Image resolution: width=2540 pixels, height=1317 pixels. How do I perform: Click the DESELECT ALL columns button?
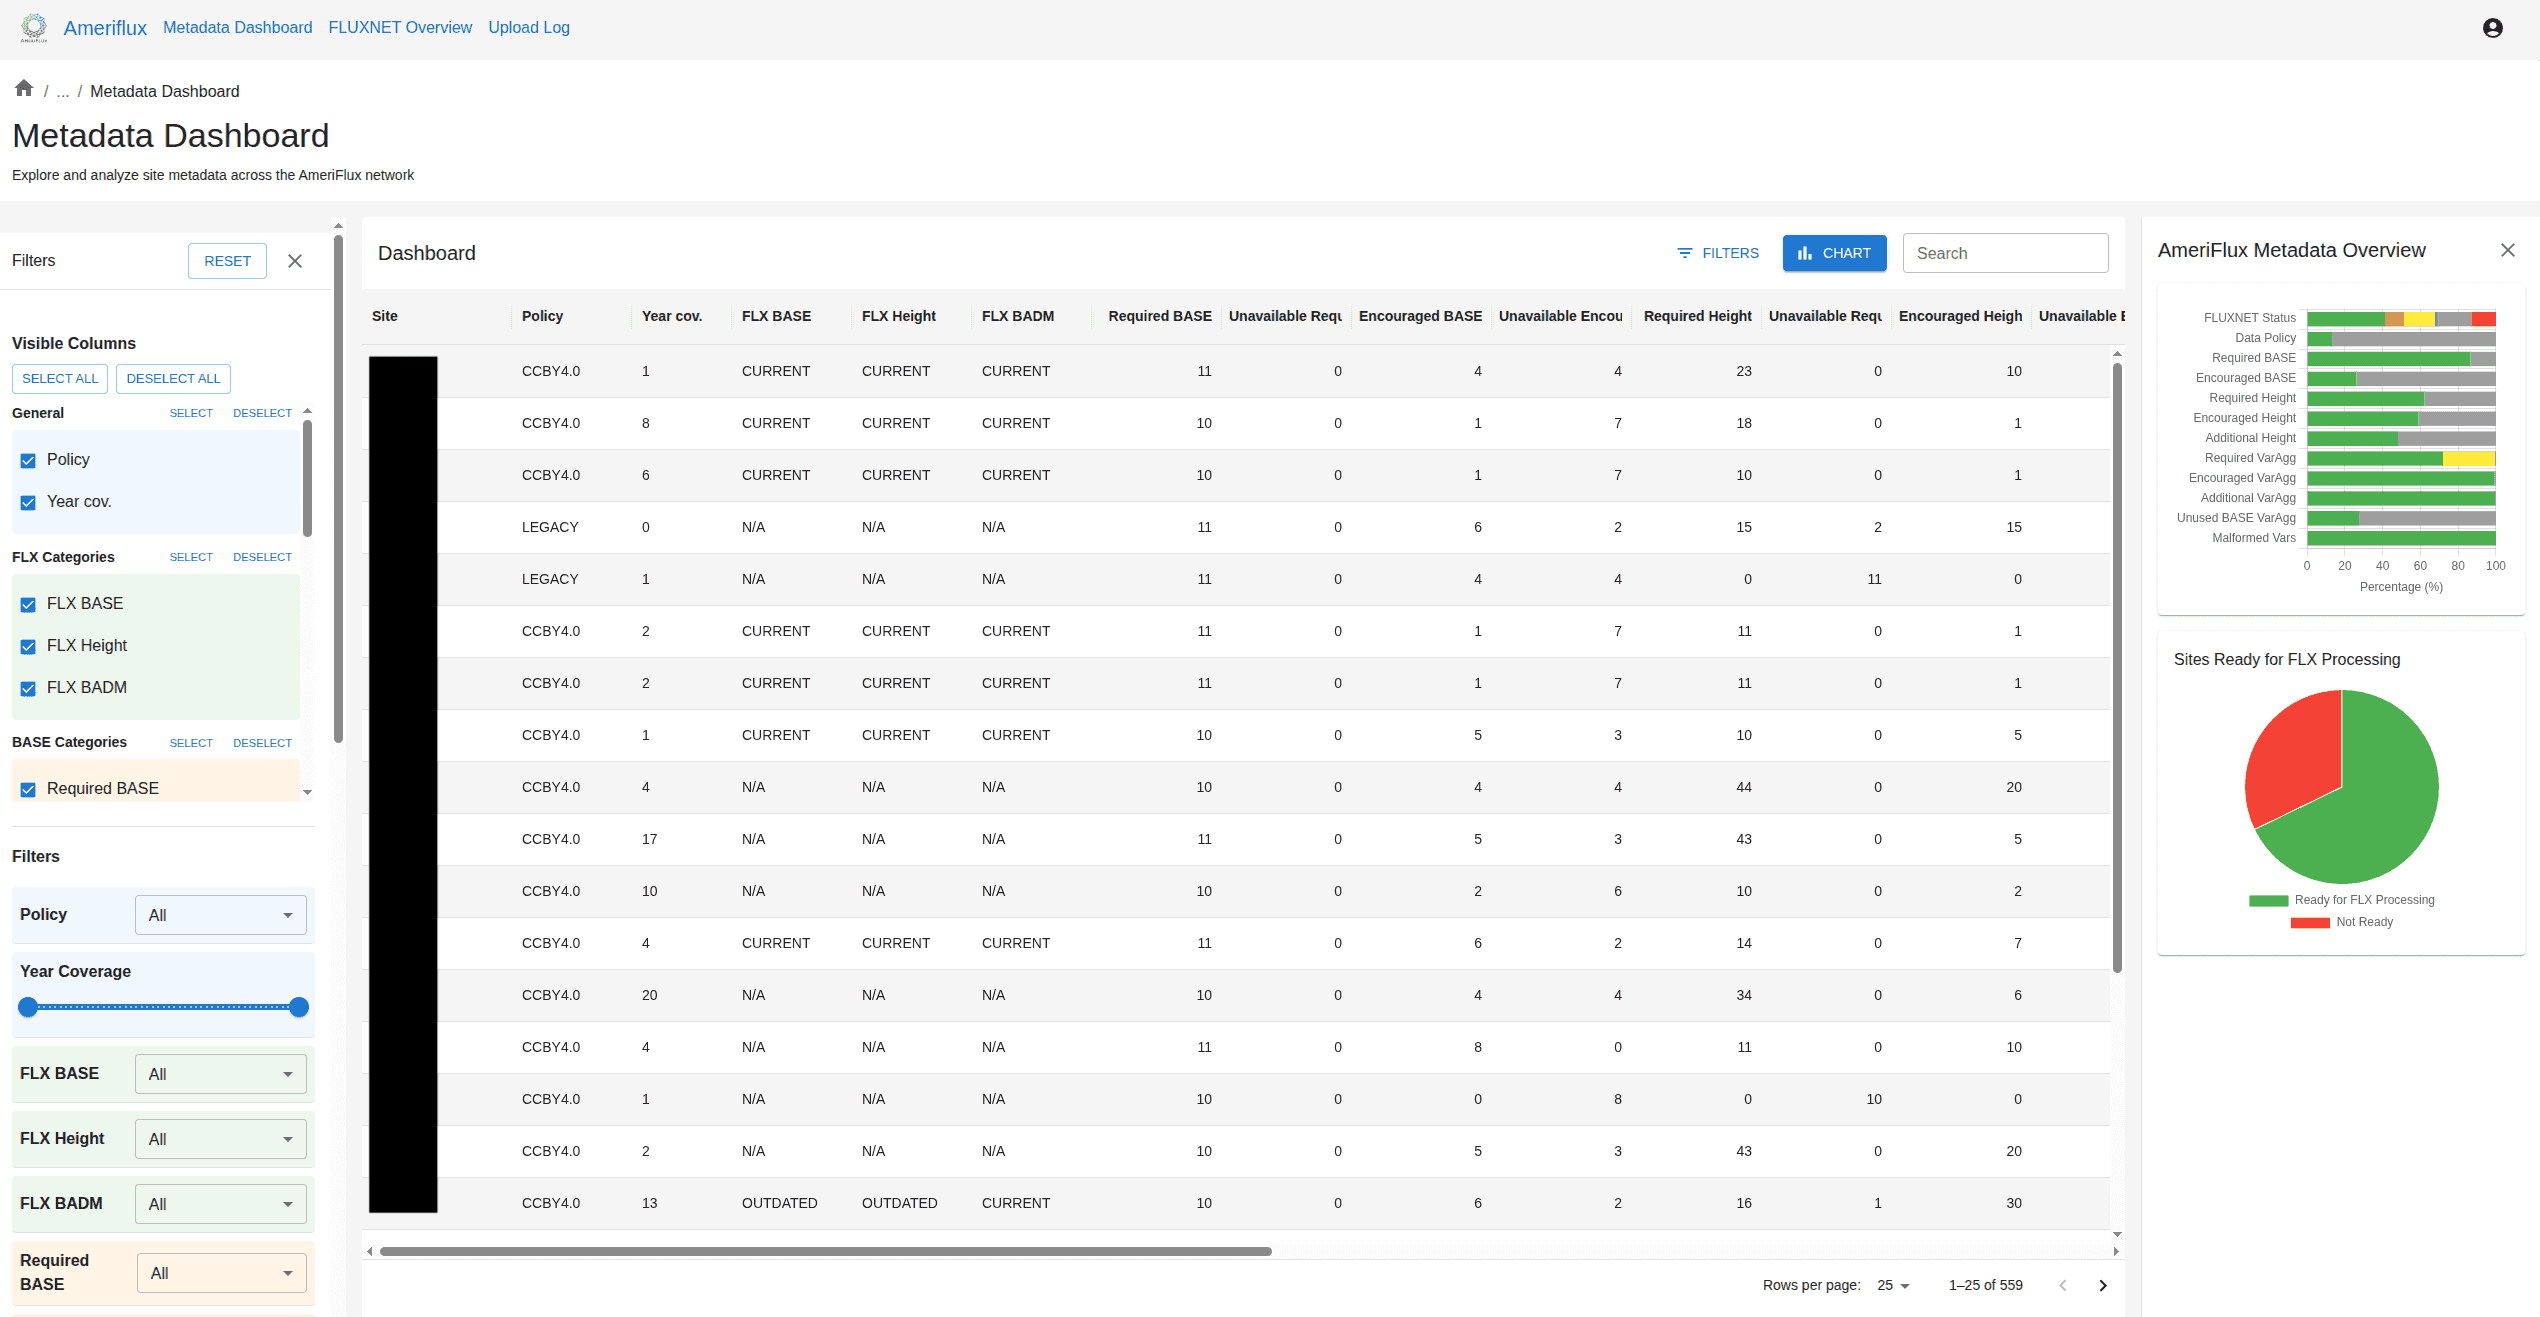coord(173,379)
